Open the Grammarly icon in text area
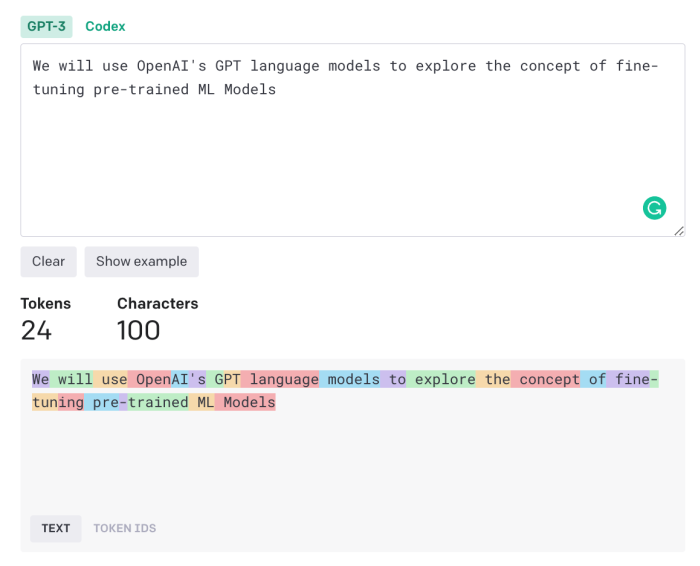The height and width of the screenshot is (566, 700). click(654, 208)
